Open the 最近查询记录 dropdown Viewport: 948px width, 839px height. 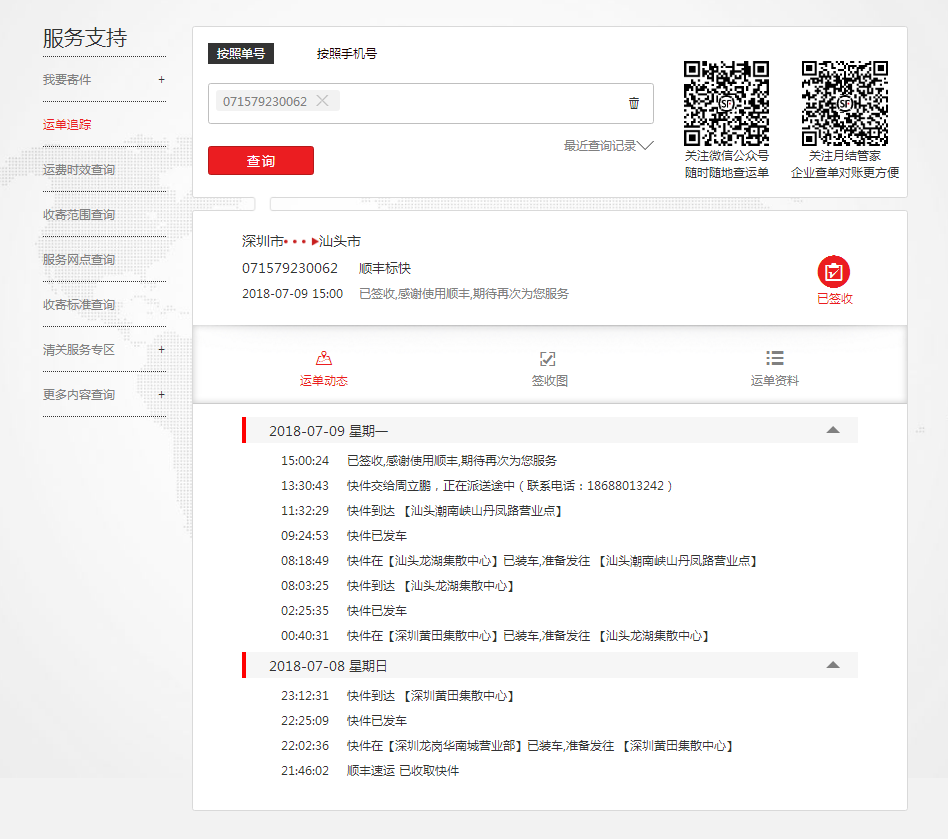[x=608, y=146]
